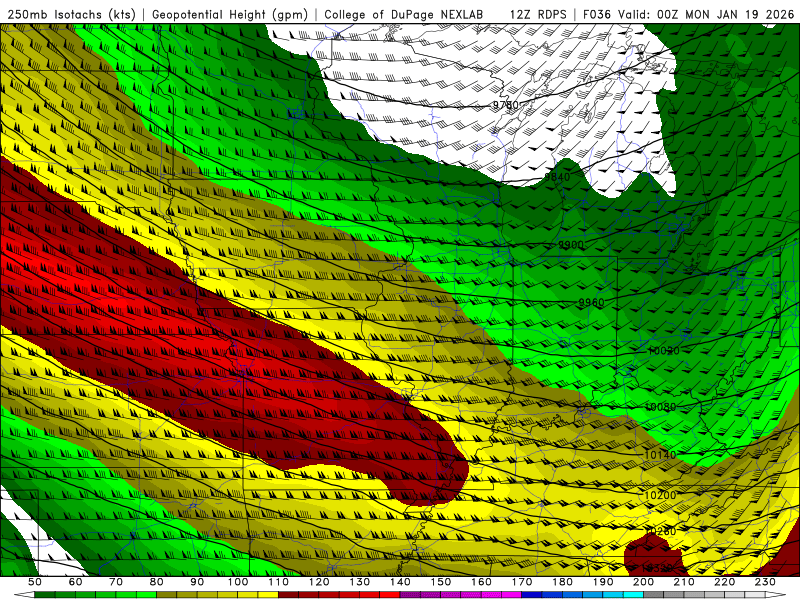
Task: Click the 170 knot legend value
Action: [x=522, y=582]
